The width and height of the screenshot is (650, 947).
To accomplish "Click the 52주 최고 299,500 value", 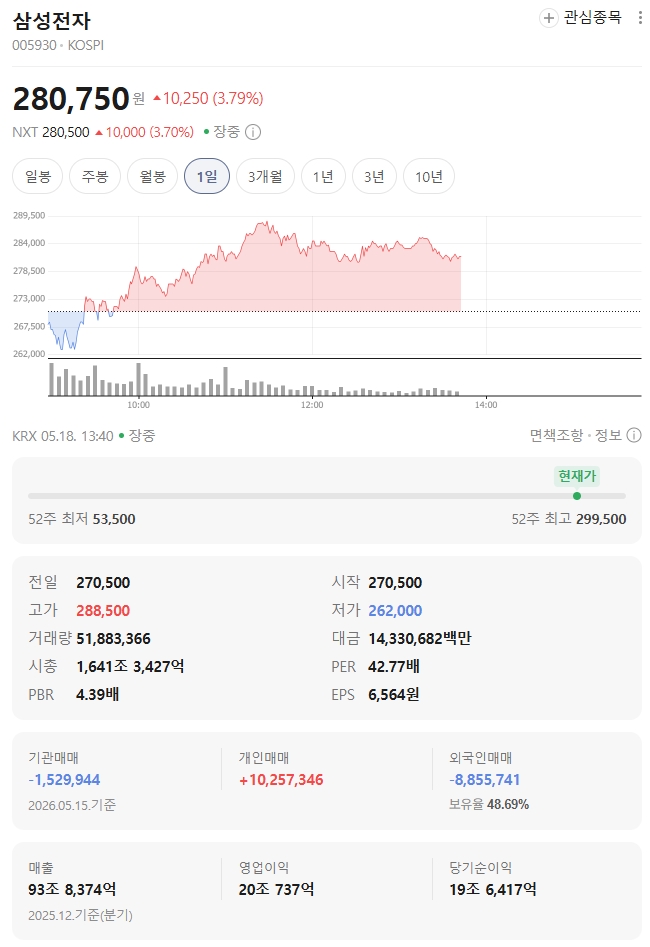I will 601,519.
